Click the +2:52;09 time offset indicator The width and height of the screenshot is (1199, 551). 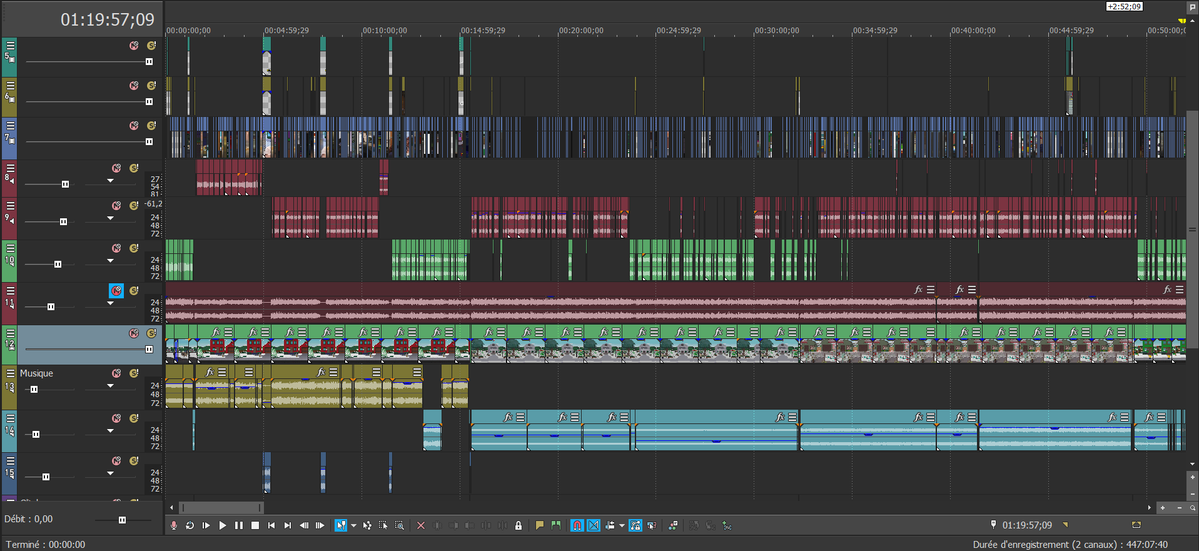coord(1124,6)
